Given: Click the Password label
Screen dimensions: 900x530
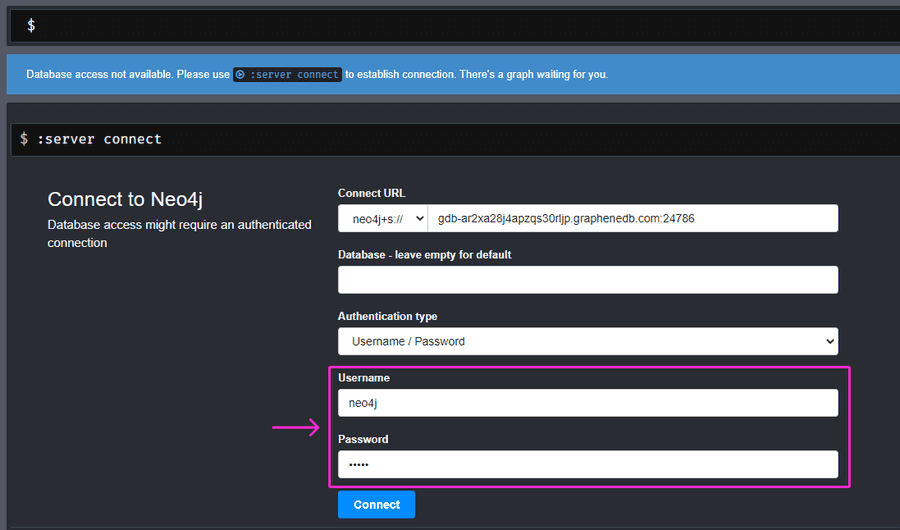Looking at the screenshot, I should (x=363, y=439).
